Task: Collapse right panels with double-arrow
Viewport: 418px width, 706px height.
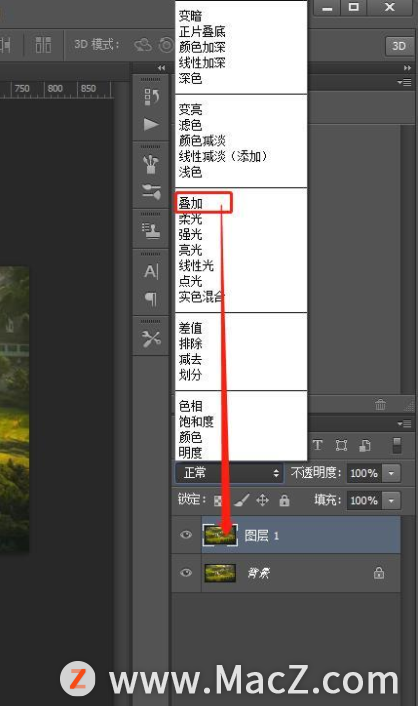Action: pyautogui.click(x=407, y=68)
